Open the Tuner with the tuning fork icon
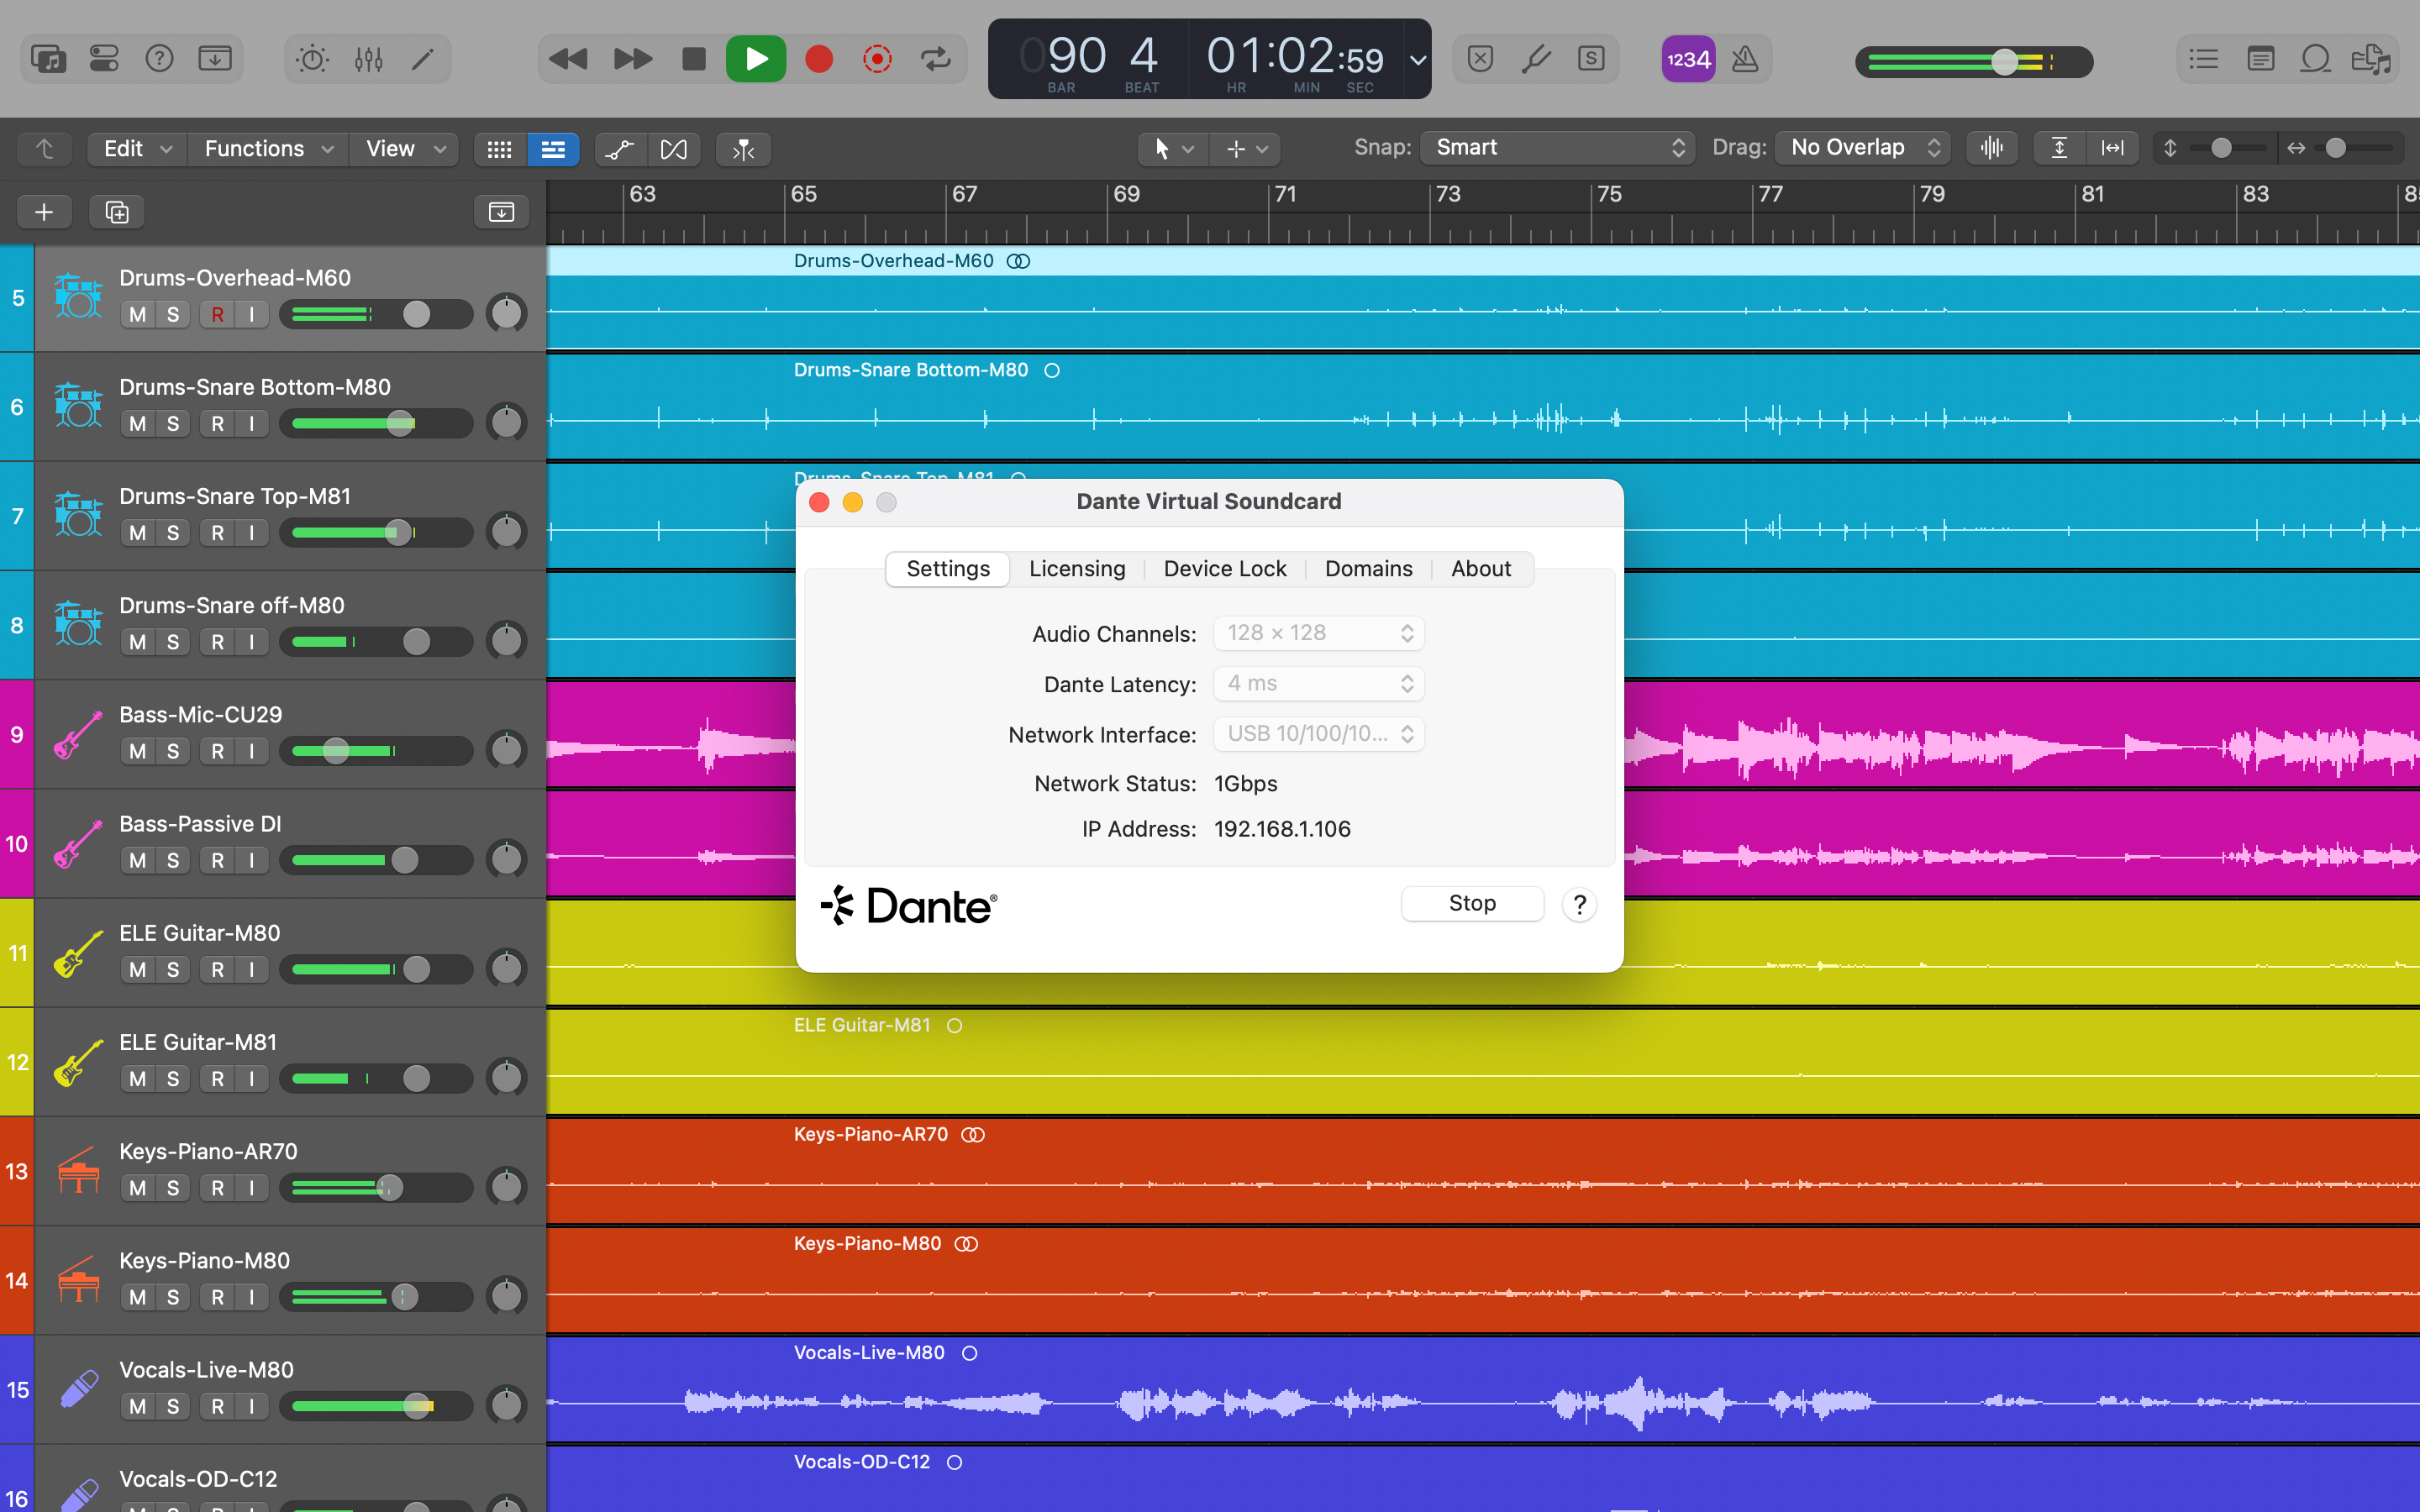2420x1512 pixels. tap(1536, 59)
